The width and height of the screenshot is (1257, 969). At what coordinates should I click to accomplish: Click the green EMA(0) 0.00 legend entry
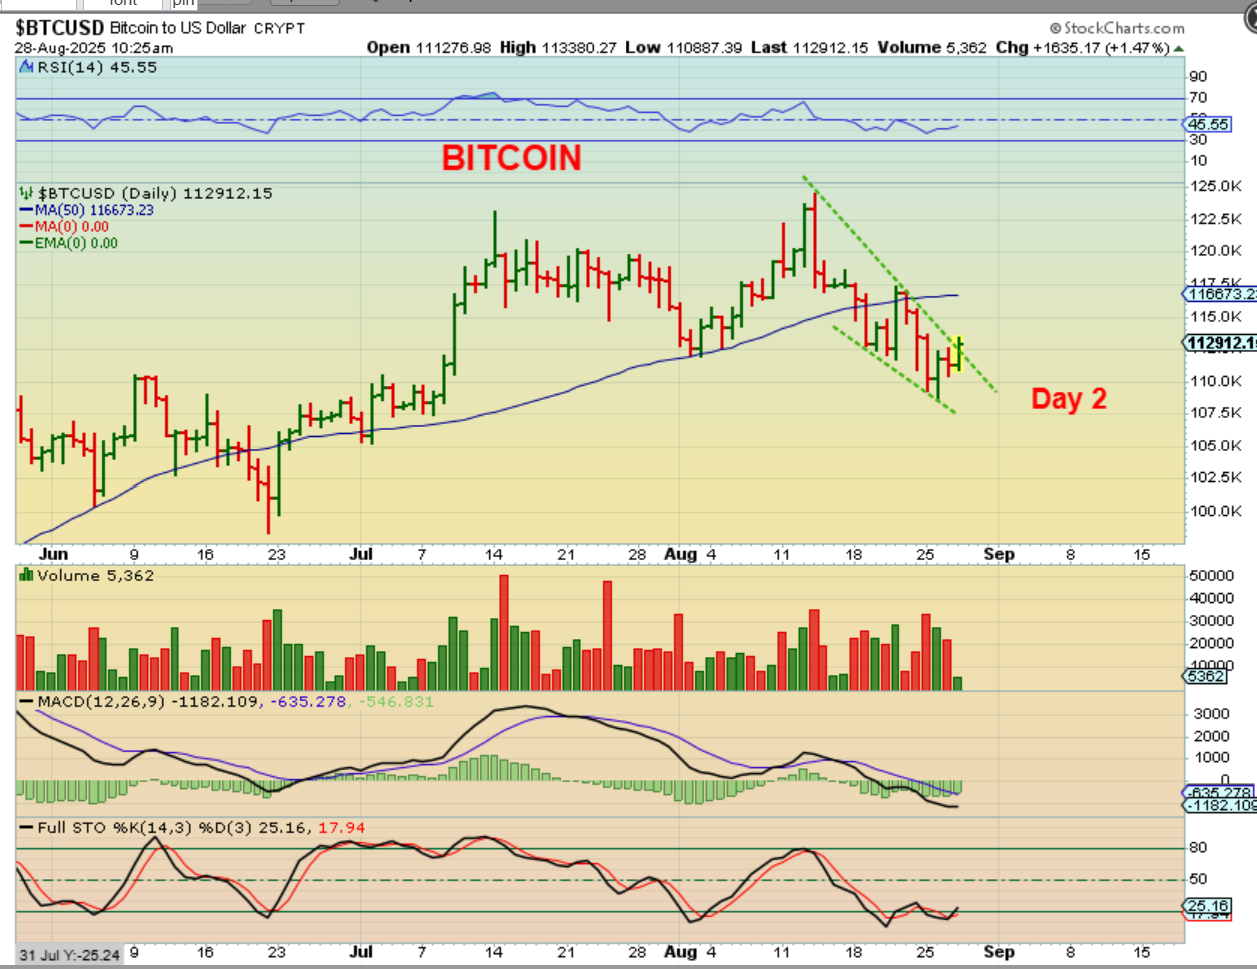(x=69, y=242)
